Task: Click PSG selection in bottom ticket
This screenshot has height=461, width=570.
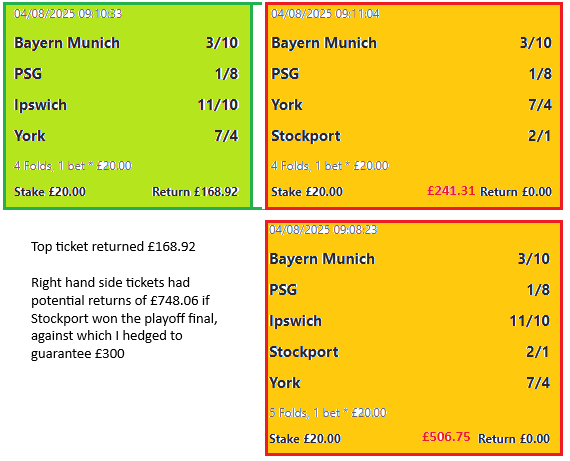Action: [283, 290]
